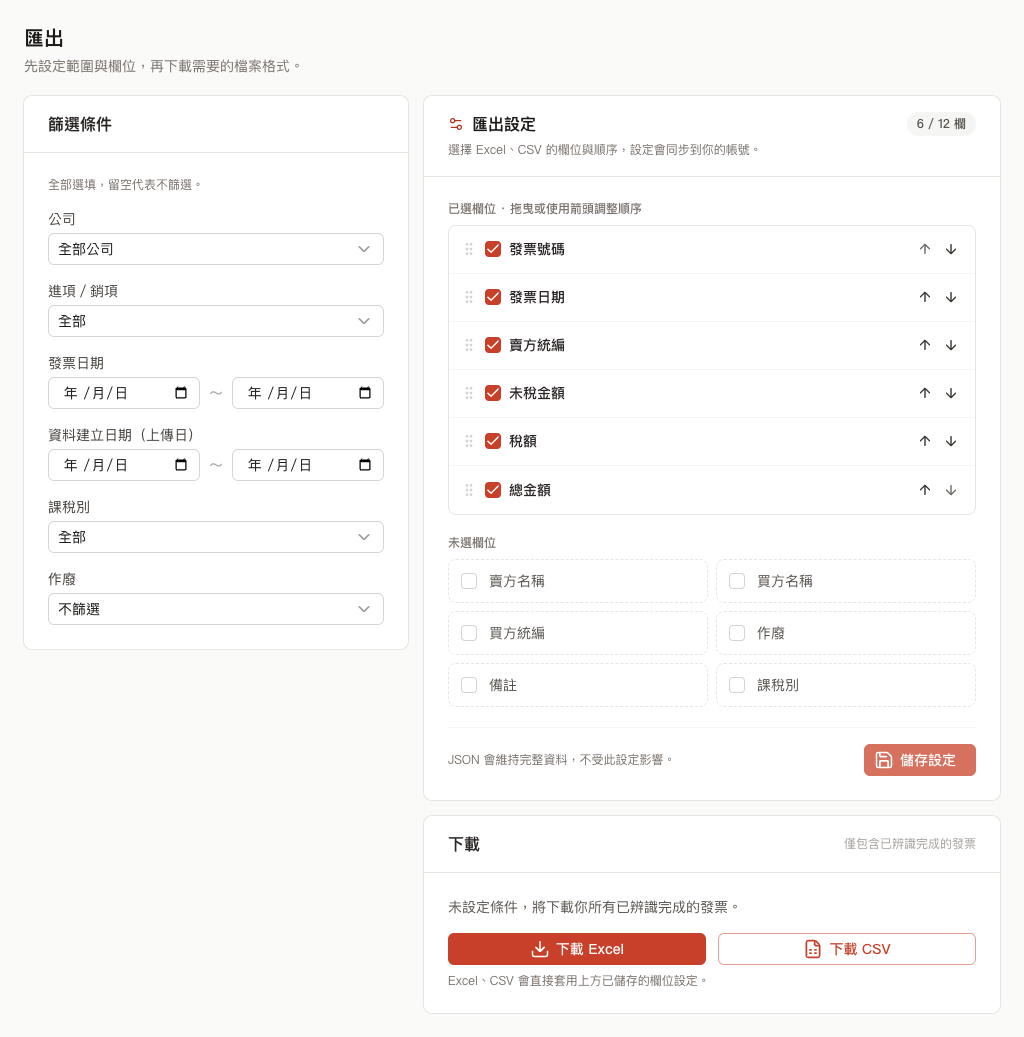The width and height of the screenshot is (1024, 1037).
Task: Click the 資料建立日期 start date field
Action: (x=124, y=465)
